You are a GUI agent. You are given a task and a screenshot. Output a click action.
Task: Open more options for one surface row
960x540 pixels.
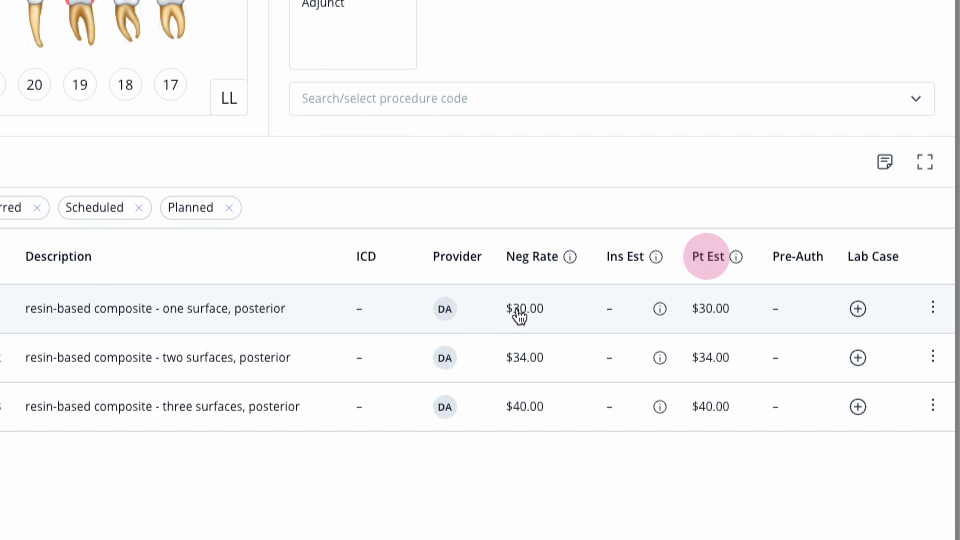[932, 307]
